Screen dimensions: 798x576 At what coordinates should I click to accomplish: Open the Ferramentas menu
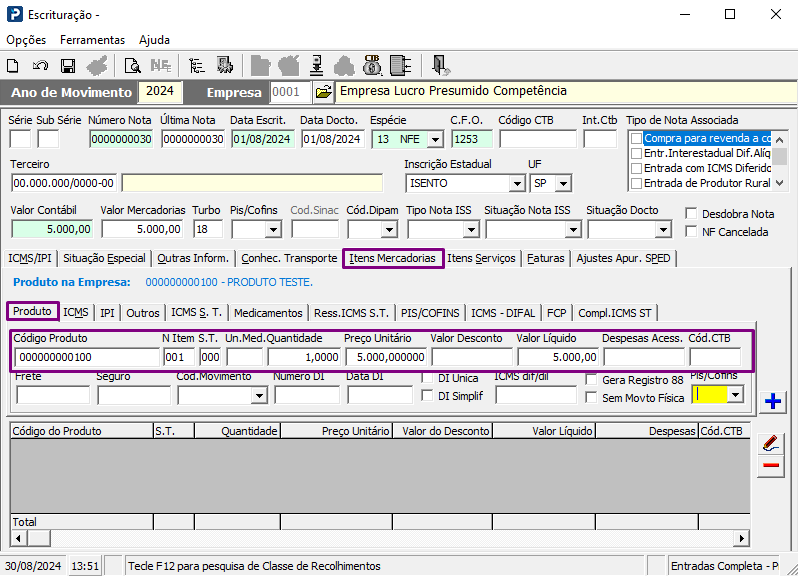(x=92, y=40)
